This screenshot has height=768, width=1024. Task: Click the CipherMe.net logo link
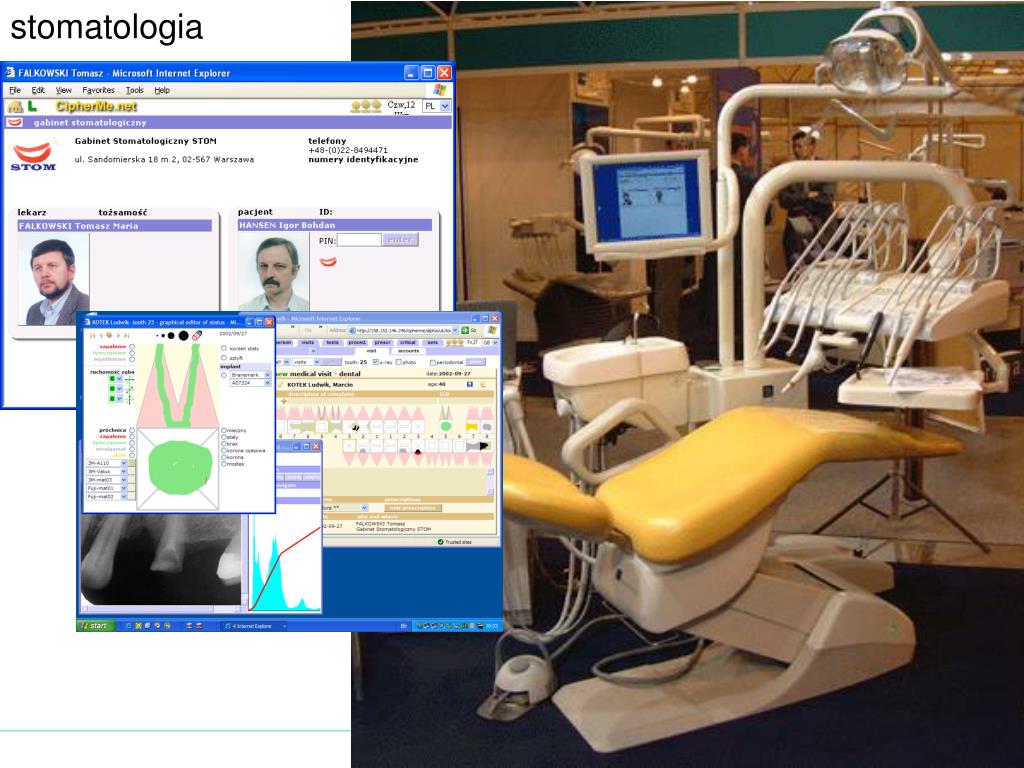click(x=96, y=106)
